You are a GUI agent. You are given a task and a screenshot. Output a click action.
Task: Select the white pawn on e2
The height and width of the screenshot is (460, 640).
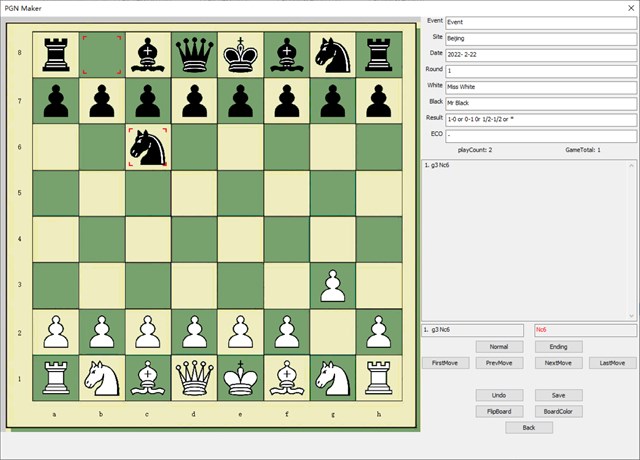(240, 332)
